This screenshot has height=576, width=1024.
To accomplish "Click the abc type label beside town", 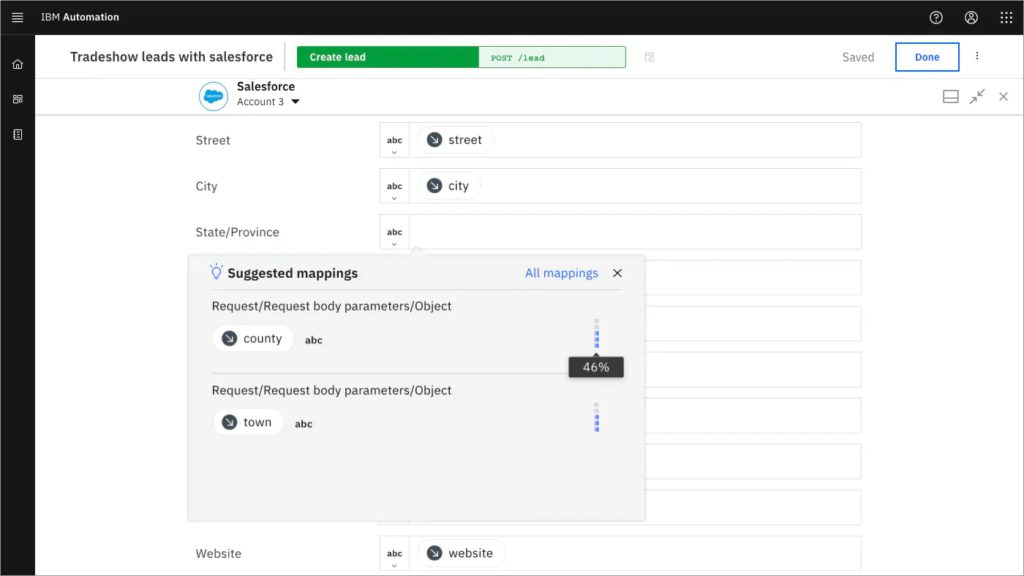I will tap(304, 423).
